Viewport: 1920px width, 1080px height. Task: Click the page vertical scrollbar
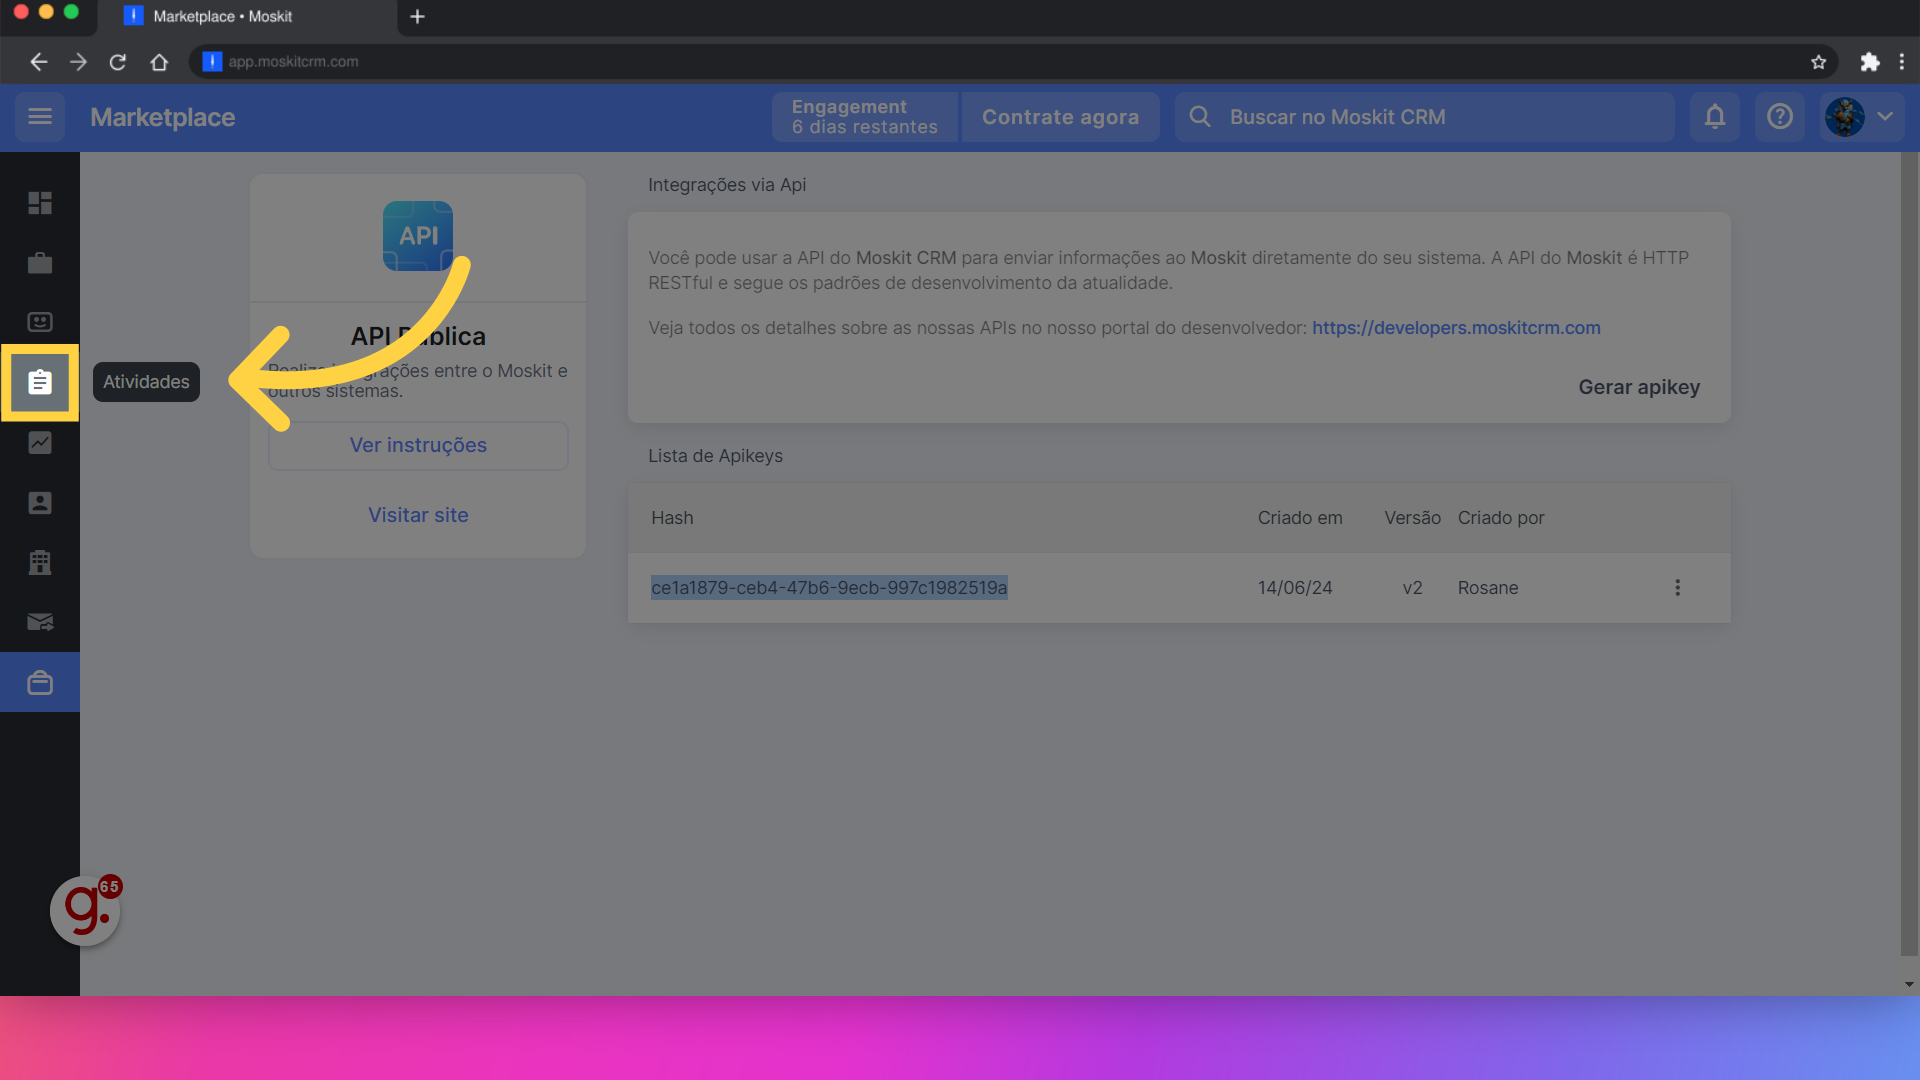tap(1909, 555)
